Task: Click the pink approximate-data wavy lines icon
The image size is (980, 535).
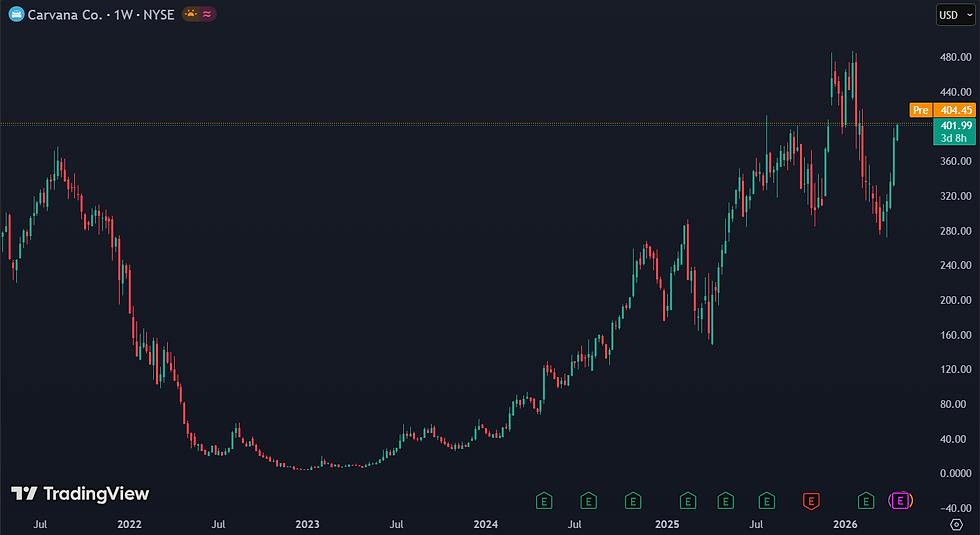Action: point(208,14)
